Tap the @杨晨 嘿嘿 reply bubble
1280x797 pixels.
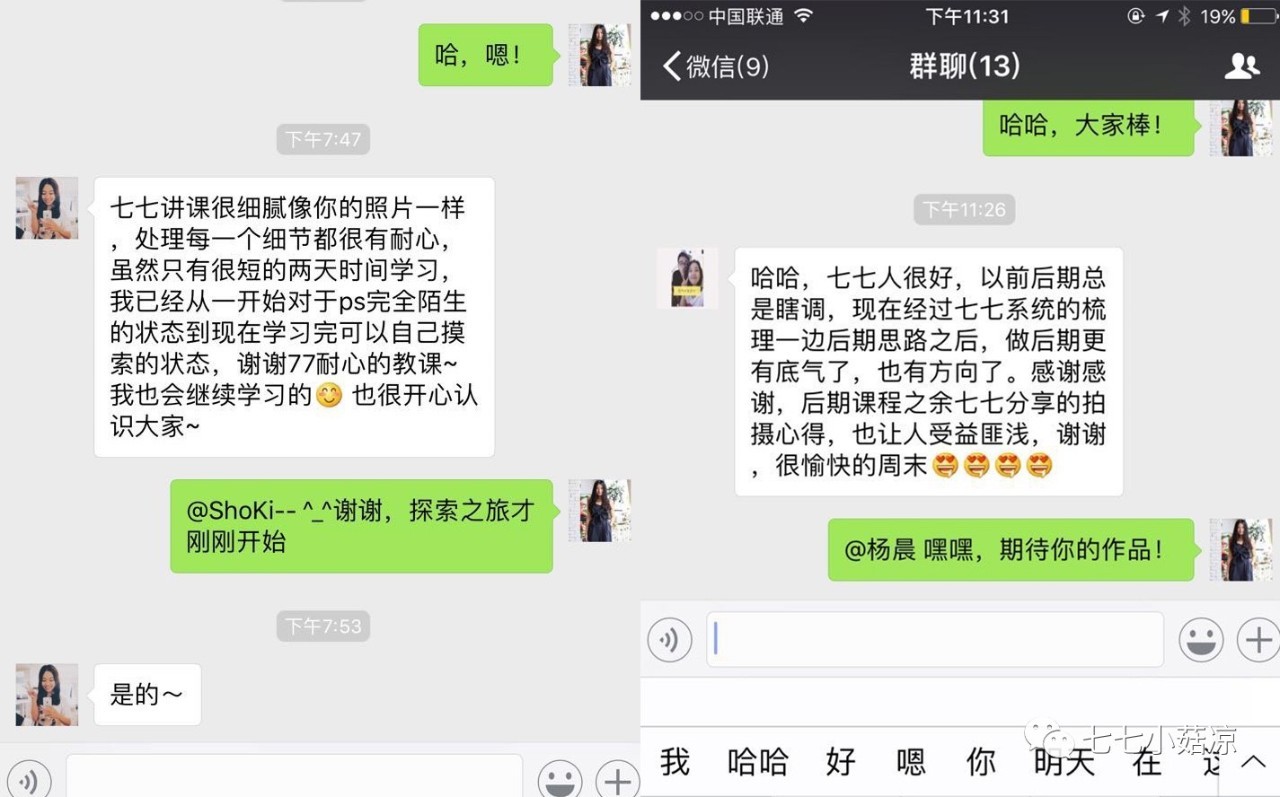pos(1011,549)
